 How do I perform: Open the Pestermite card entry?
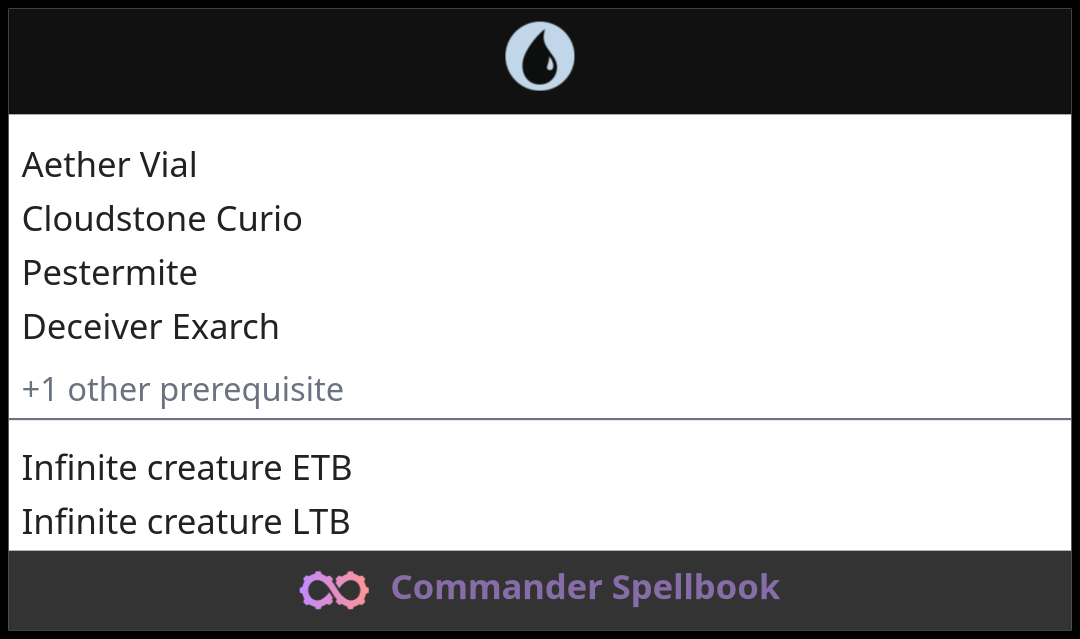(x=110, y=273)
